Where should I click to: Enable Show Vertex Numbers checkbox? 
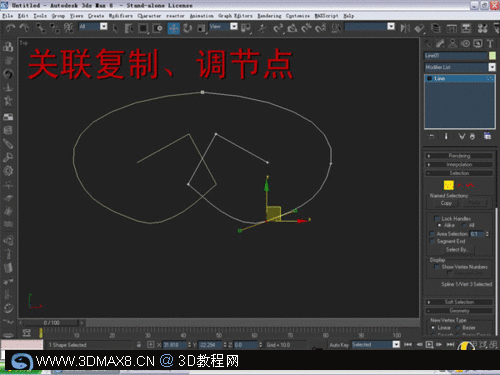[437, 267]
